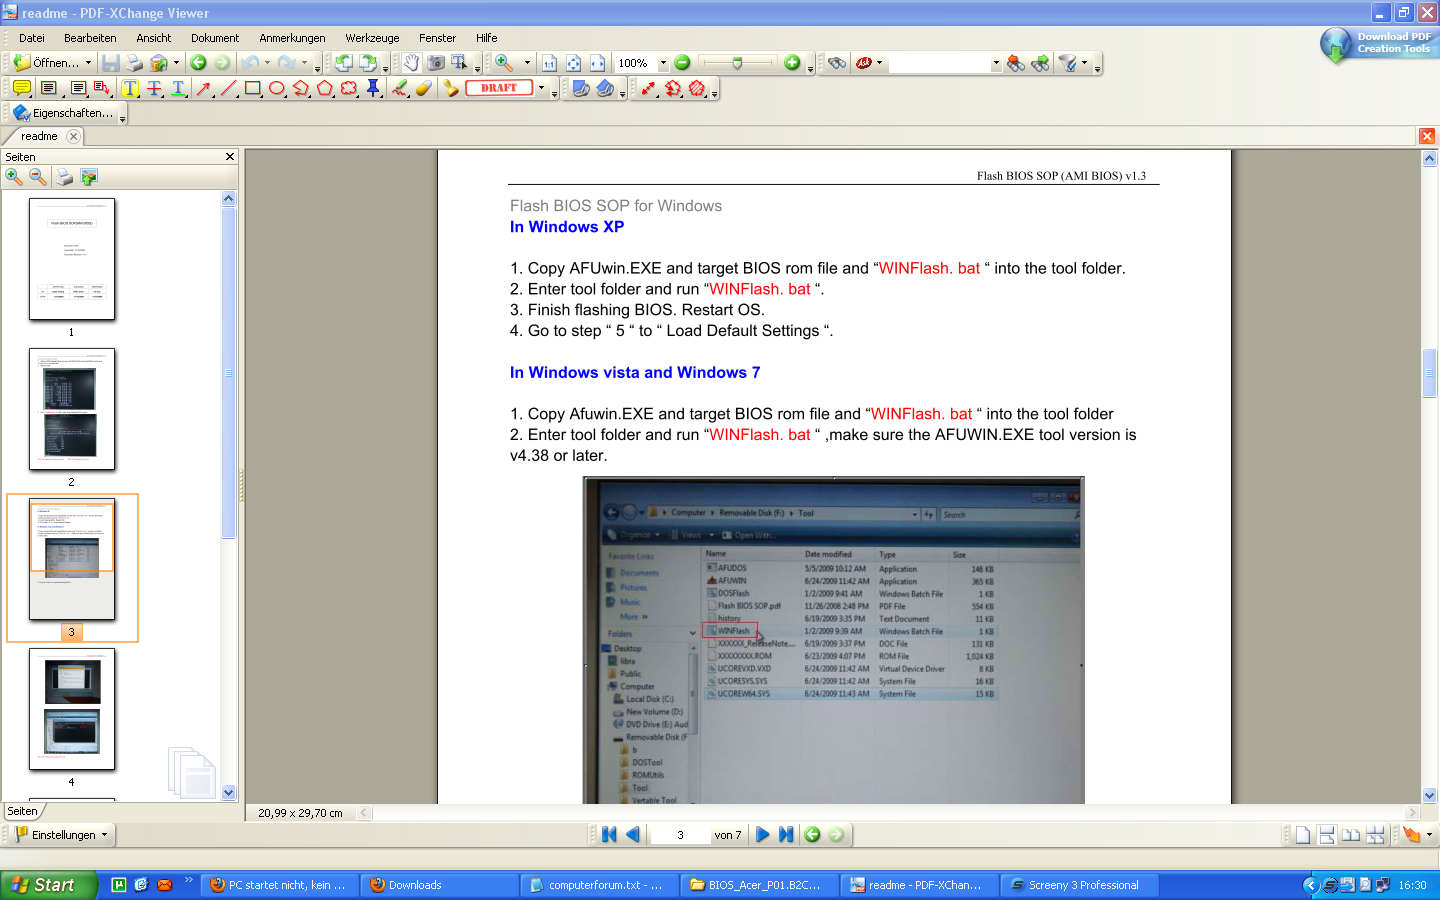This screenshot has width=1440, height=900.
Task: Select the text selection tool
Action: click(459, 63)
